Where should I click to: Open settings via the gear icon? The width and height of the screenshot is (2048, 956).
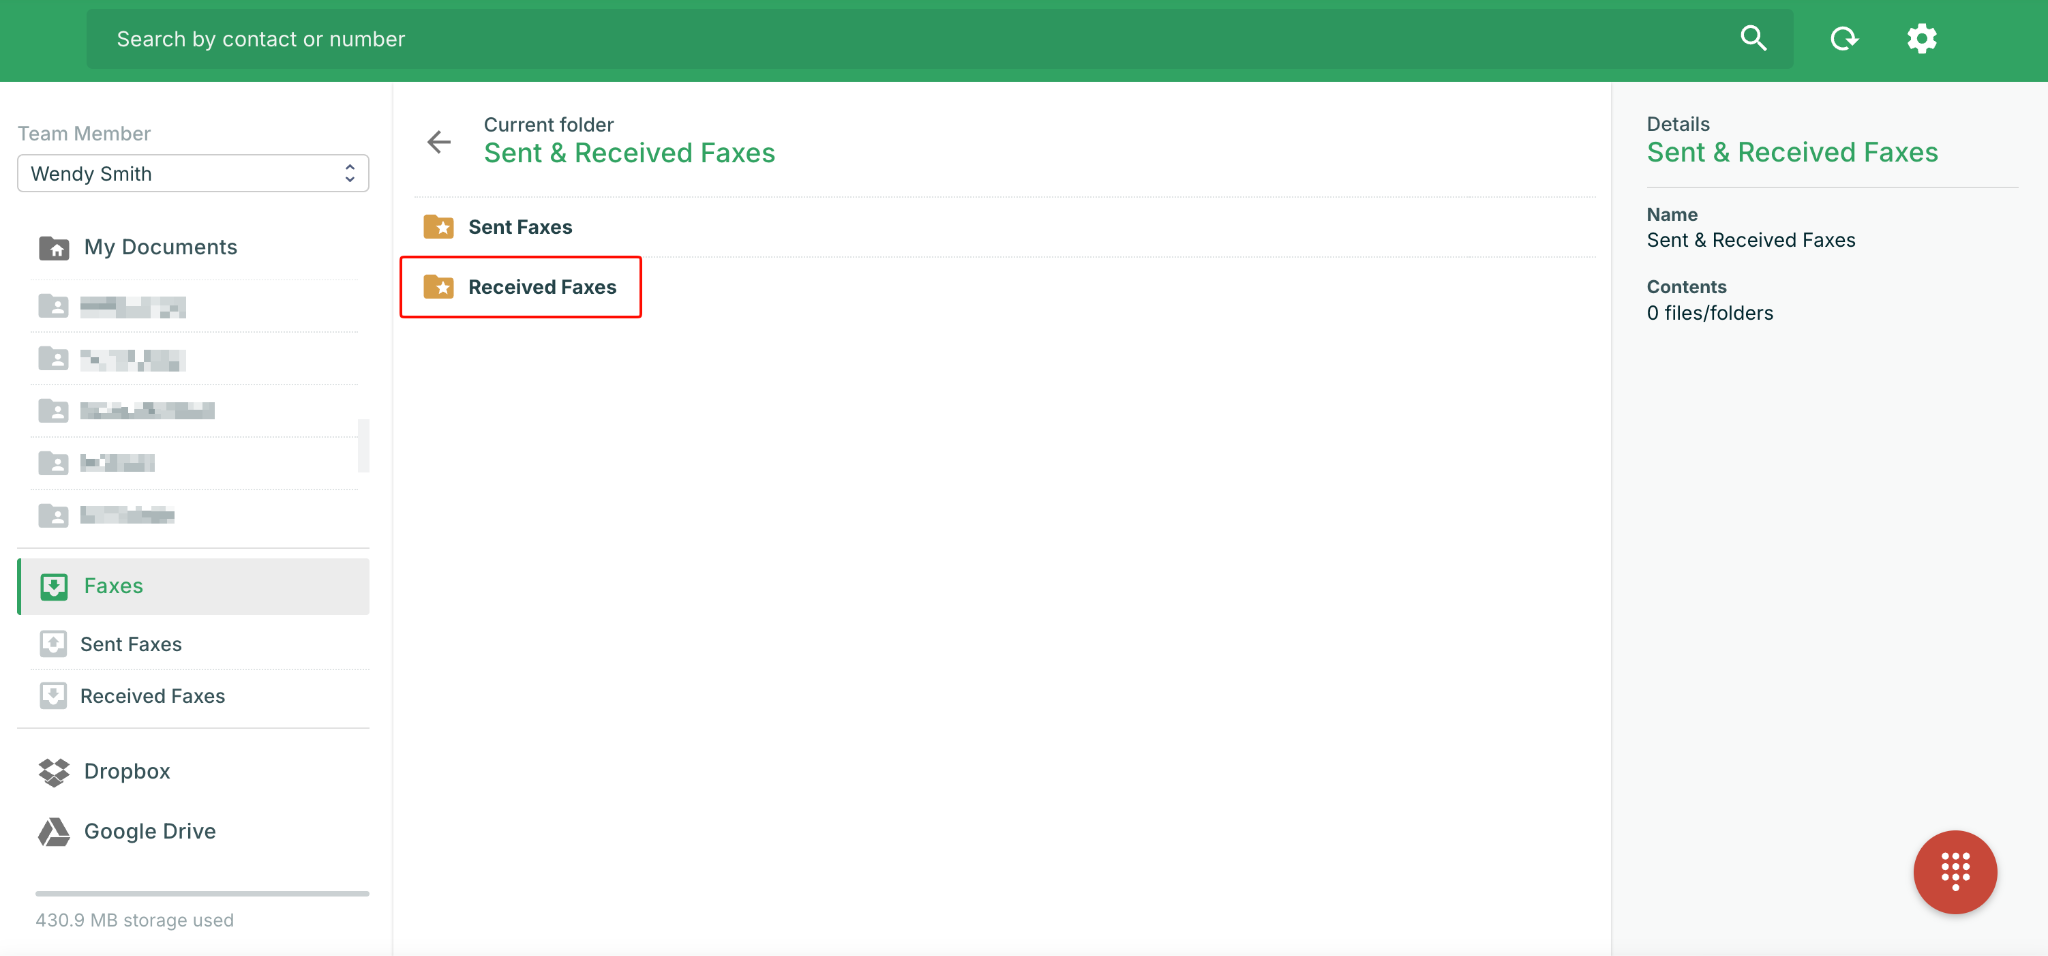tap(1921, 39)
